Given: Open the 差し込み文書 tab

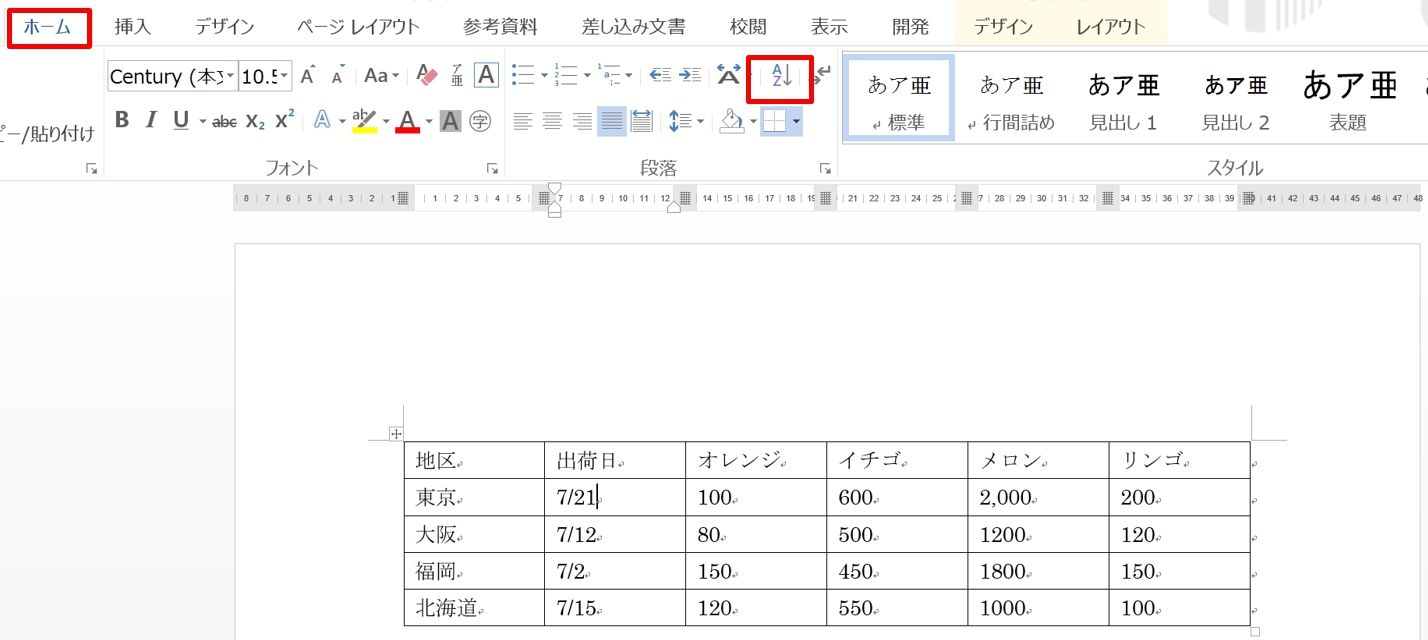Looking at the screenshot, I should click(634, 27).
